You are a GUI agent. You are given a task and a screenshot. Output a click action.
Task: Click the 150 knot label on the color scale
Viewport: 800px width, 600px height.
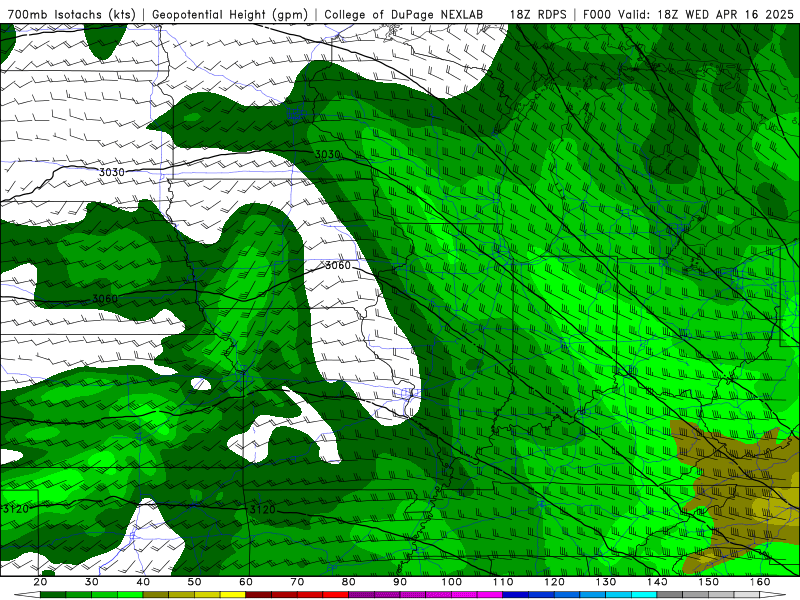pyautogui.click(x=709, y=582)
